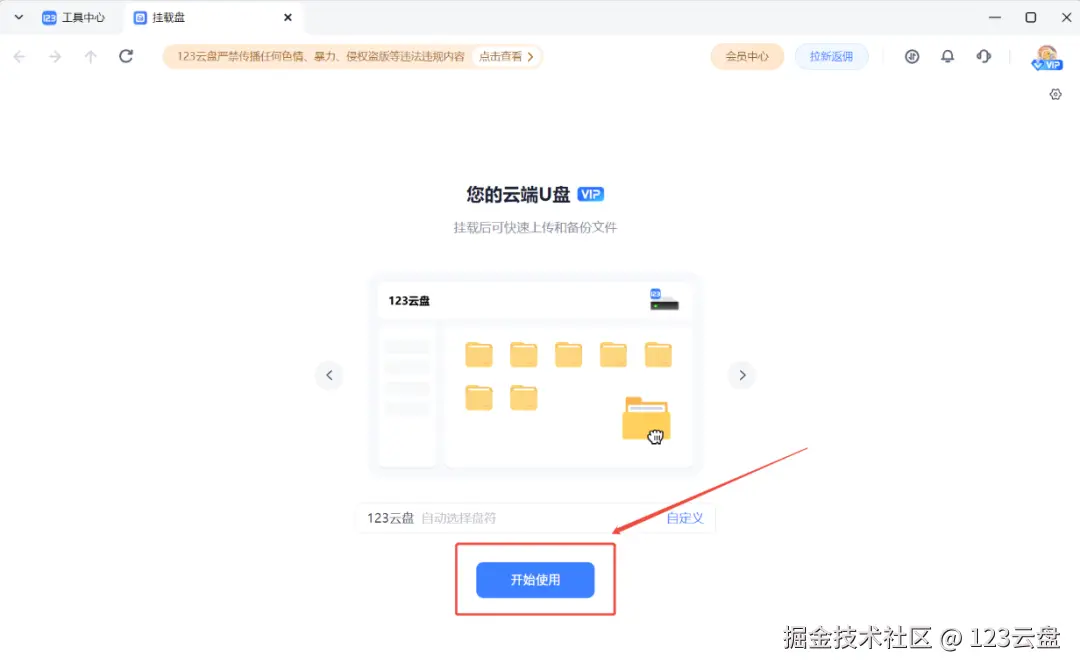1080x671 pixels.
Task: Click the 123云盘 drive letter field
Action: pos(535,518)
